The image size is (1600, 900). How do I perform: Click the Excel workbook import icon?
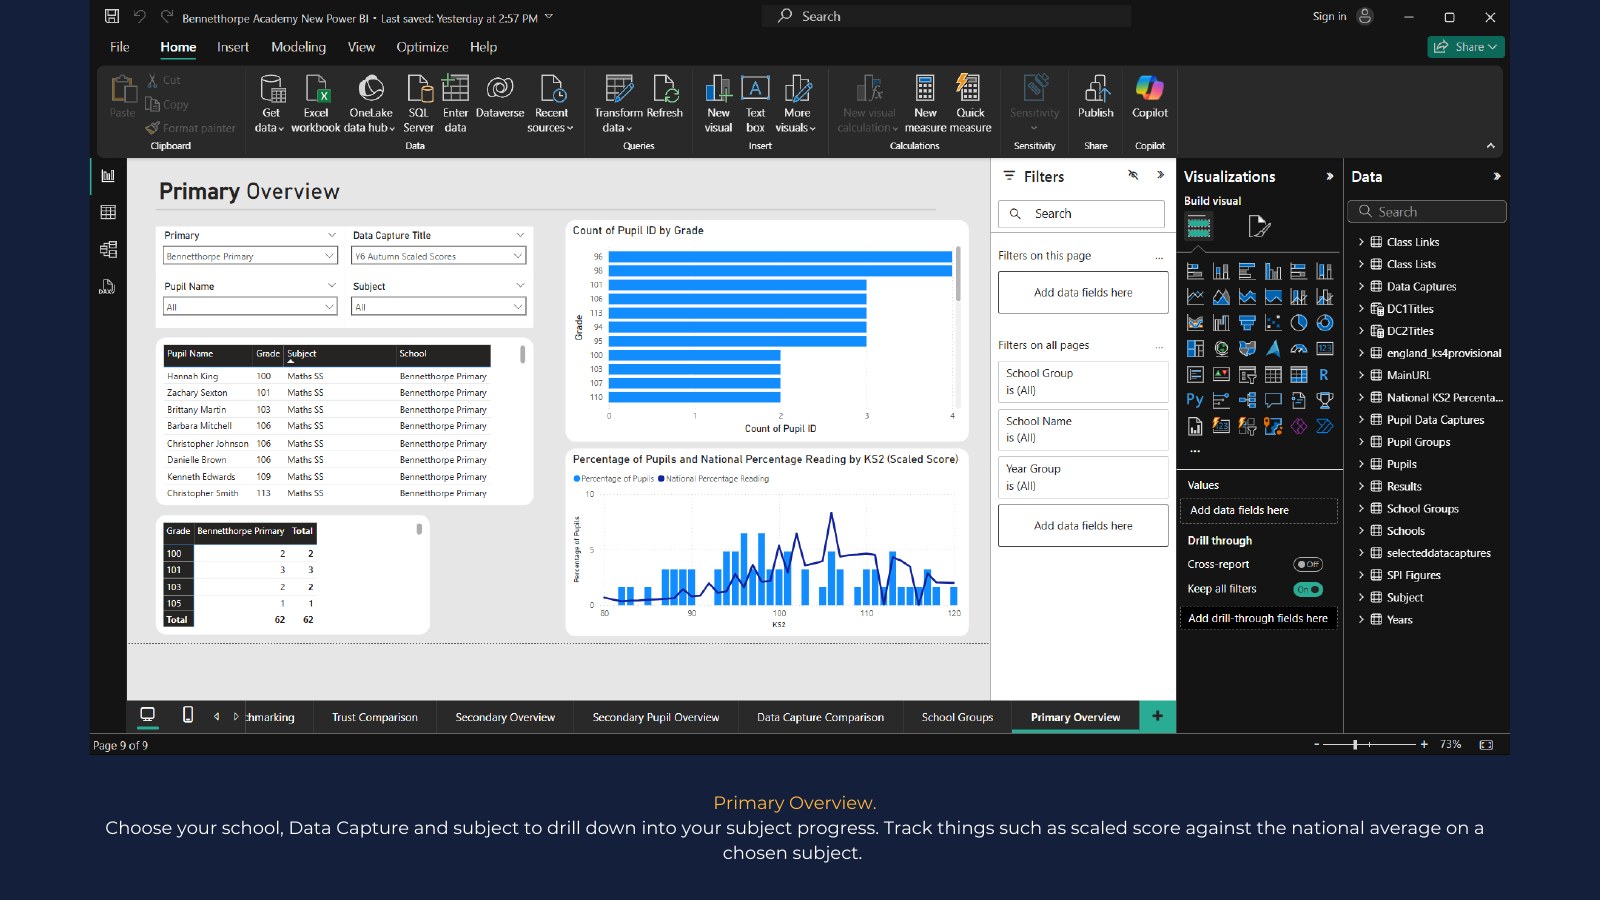point(316,103)
